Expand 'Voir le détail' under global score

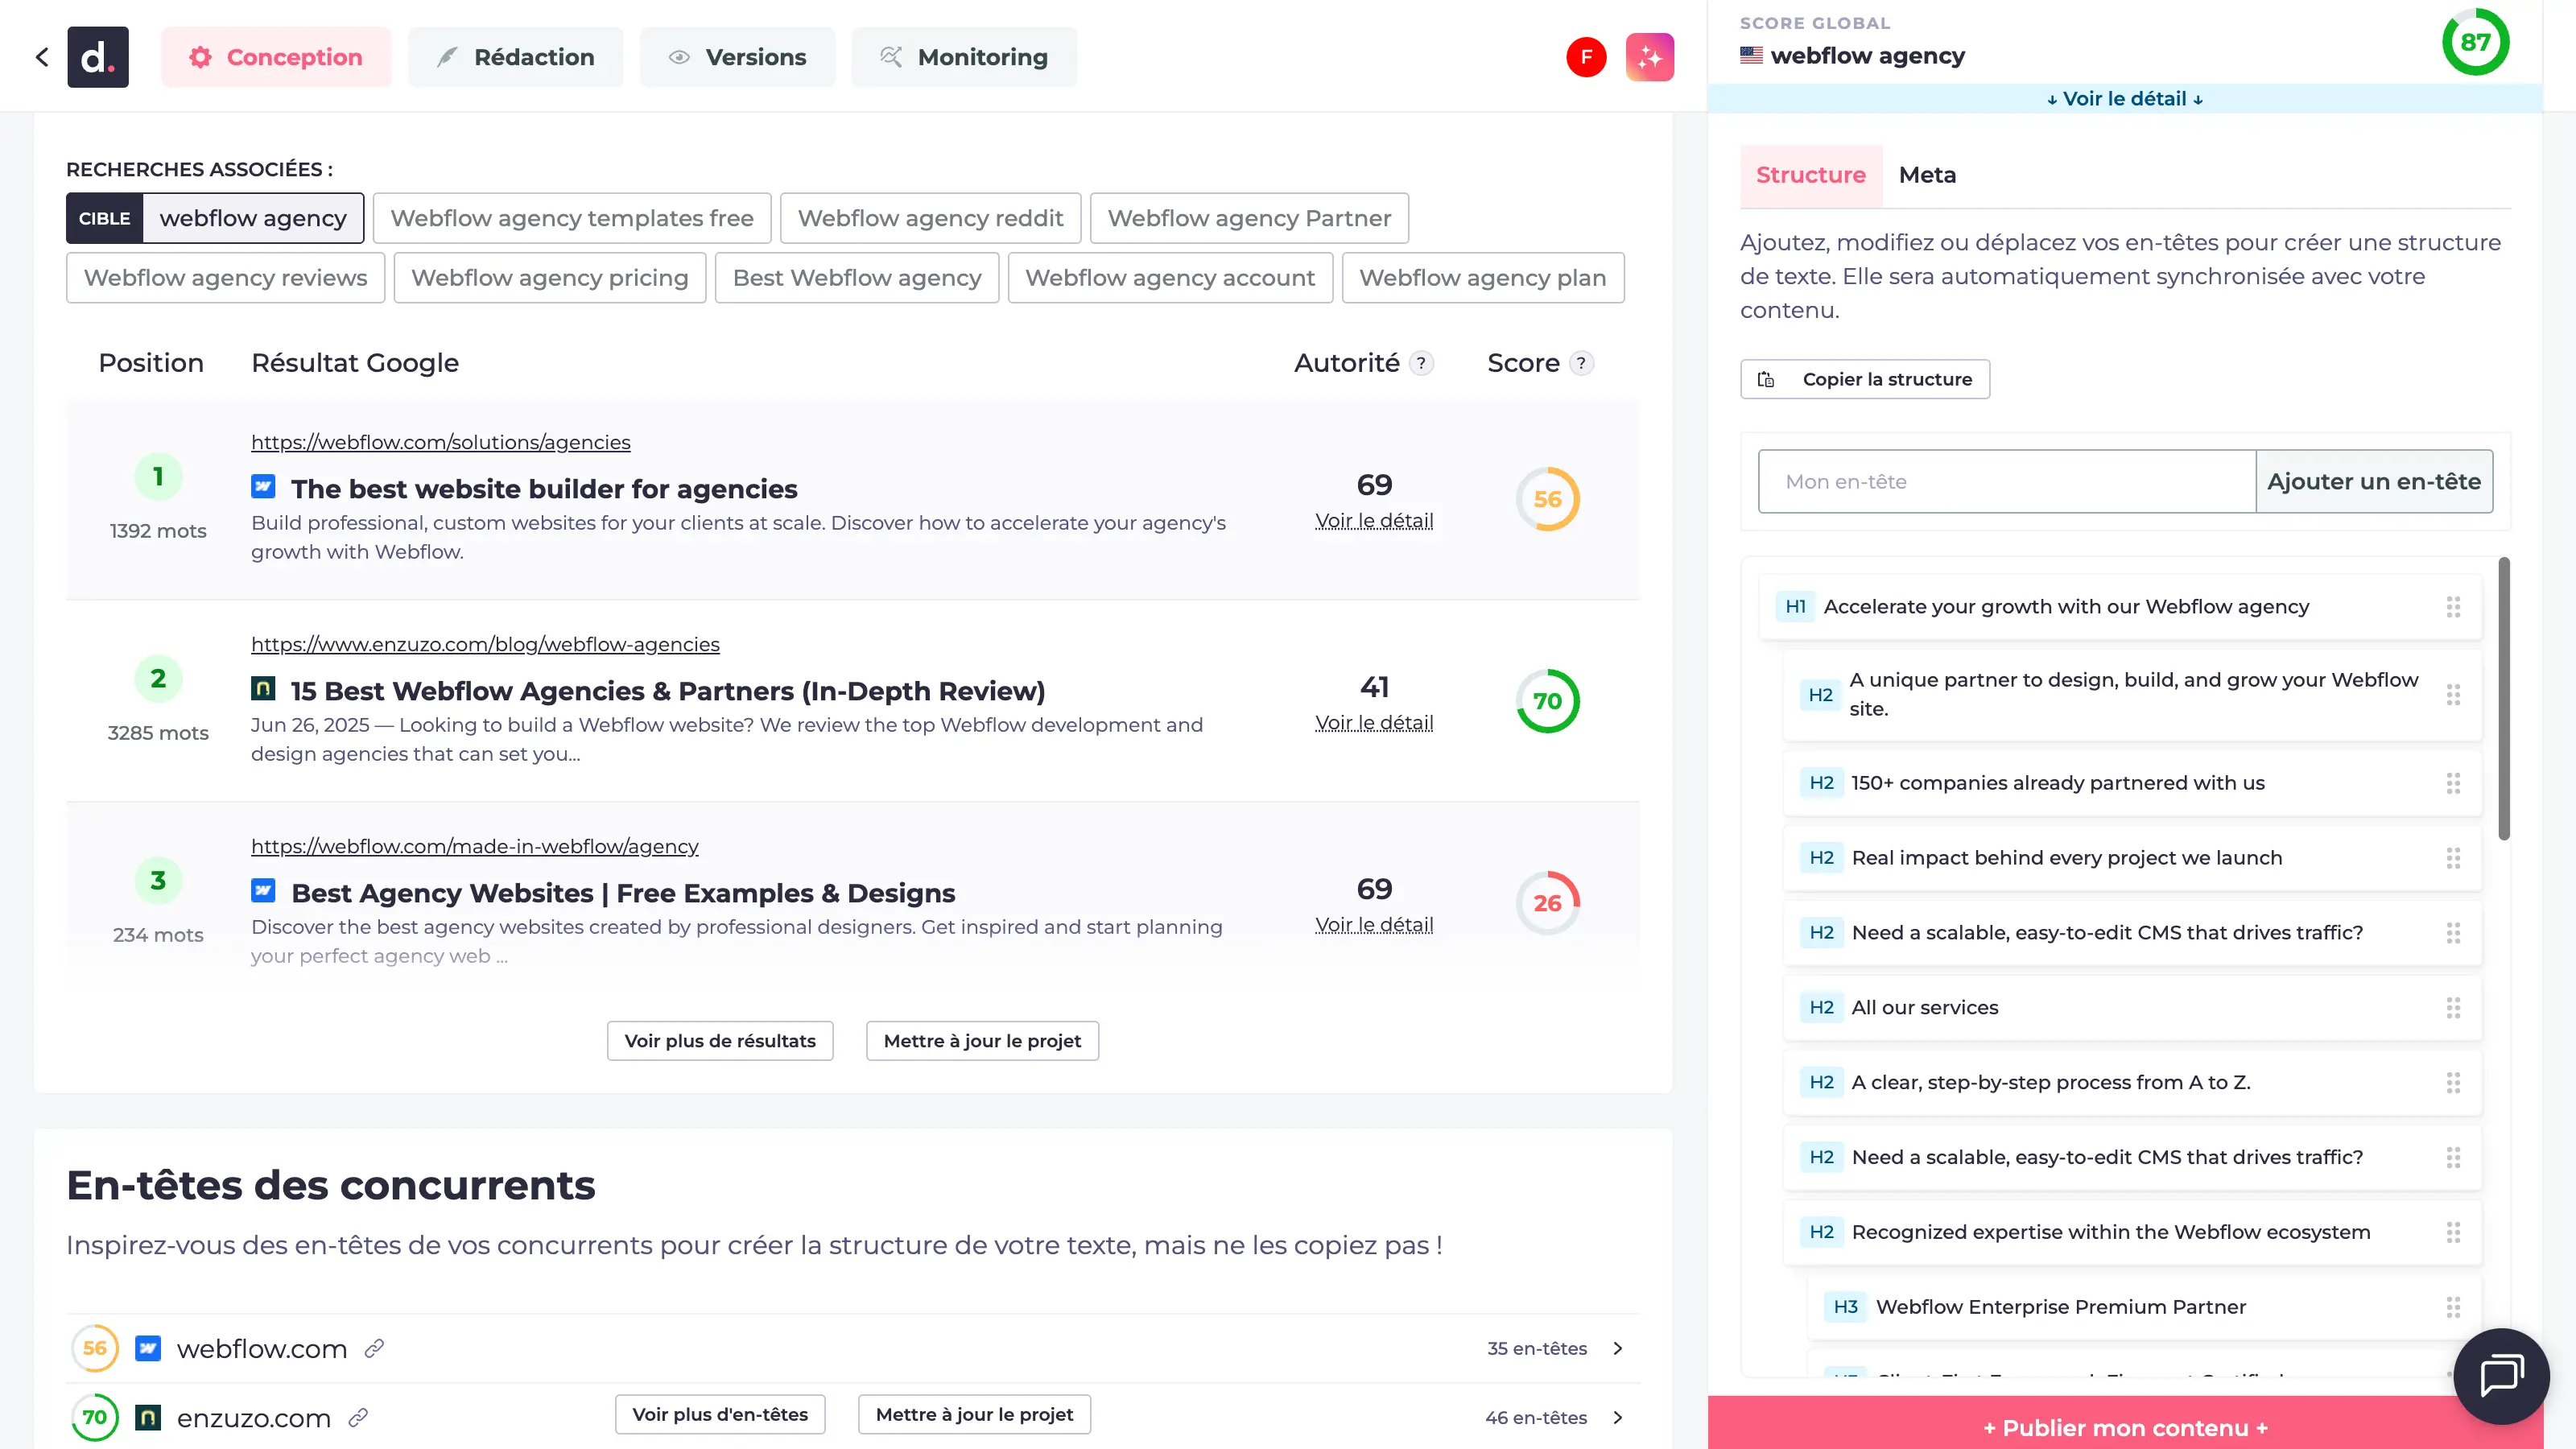(2124, 99)
